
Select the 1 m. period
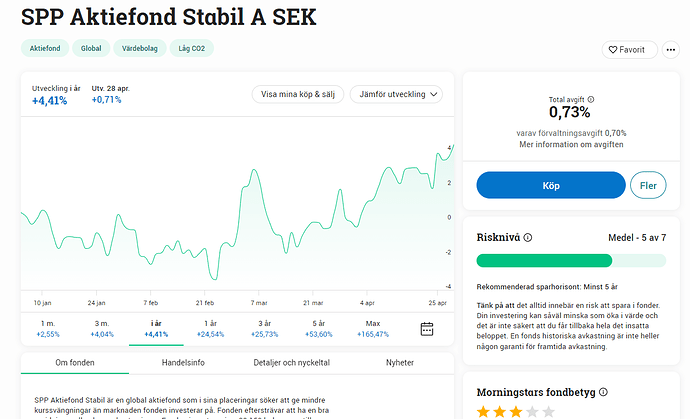[48, 329]
